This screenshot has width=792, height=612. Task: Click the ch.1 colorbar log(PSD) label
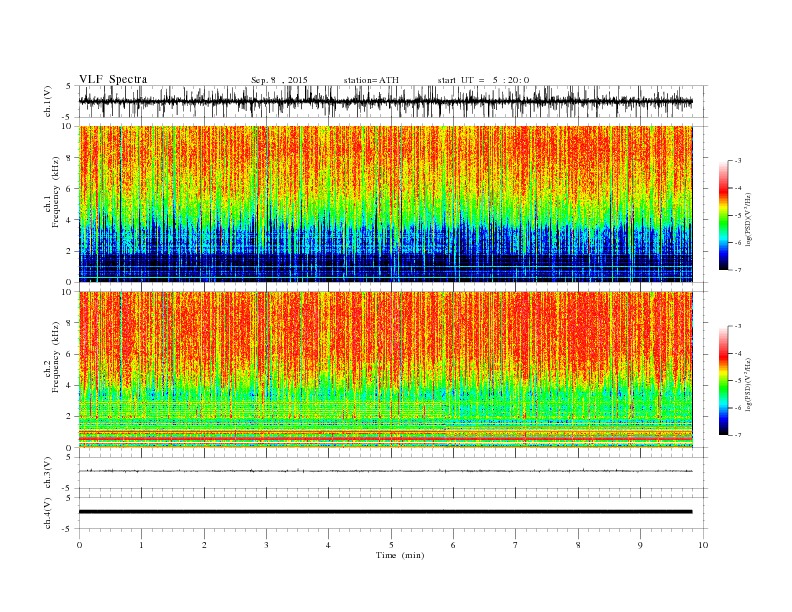[748, 218]
